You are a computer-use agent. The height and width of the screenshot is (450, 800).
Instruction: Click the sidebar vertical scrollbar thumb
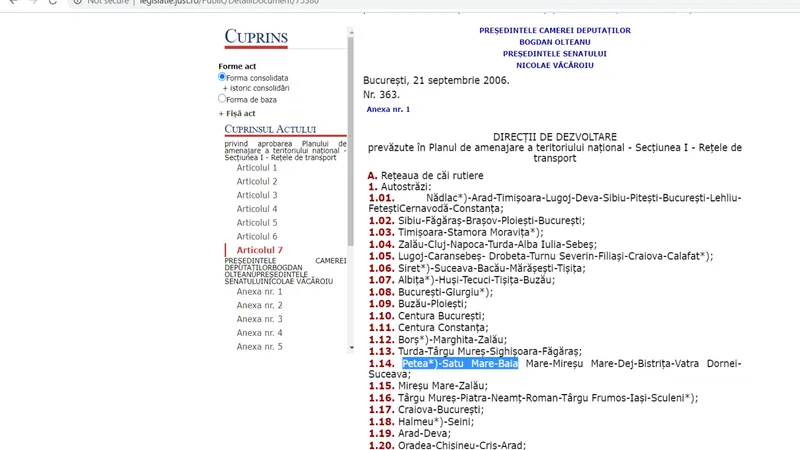351,140
